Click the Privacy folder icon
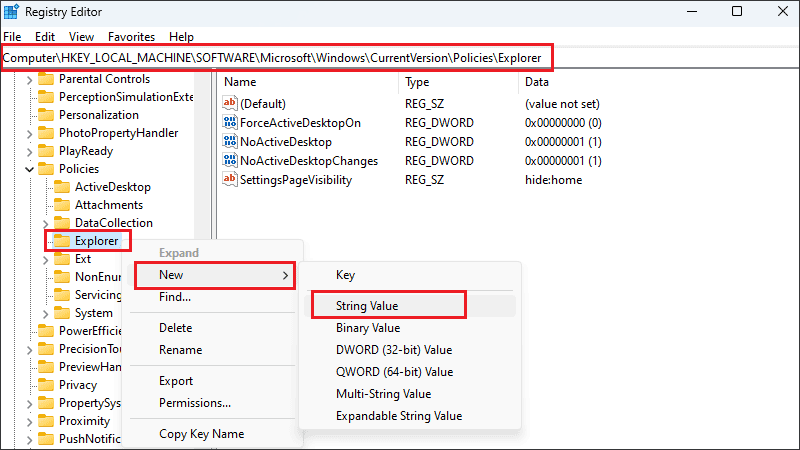This screenshot has height=450, width=800. (46, 385)
